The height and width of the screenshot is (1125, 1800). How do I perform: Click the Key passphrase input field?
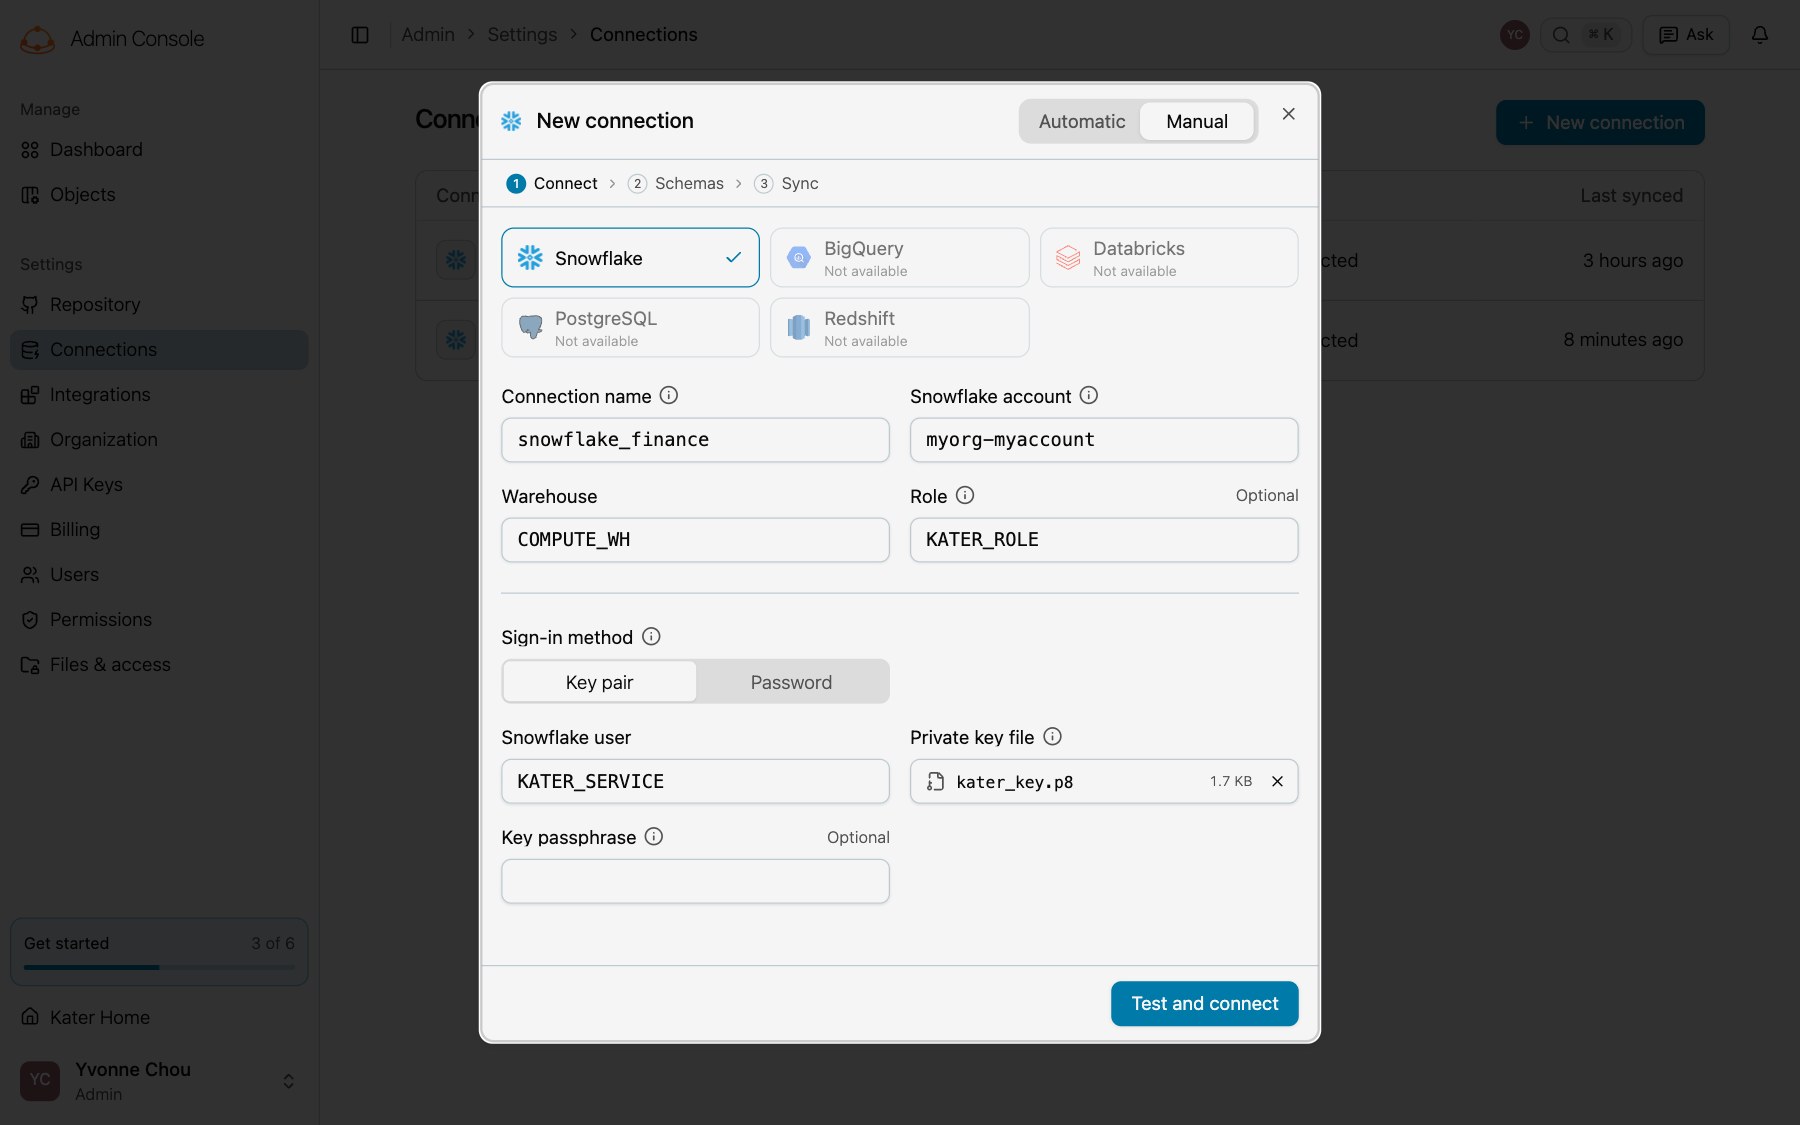[695, 882]
